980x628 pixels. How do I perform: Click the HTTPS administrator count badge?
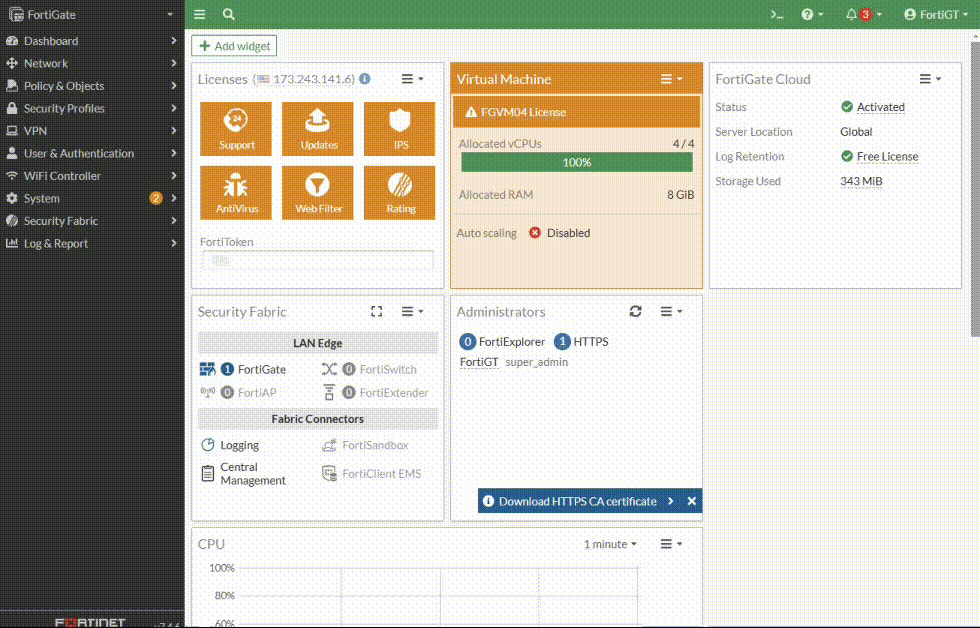pos(562,342)
